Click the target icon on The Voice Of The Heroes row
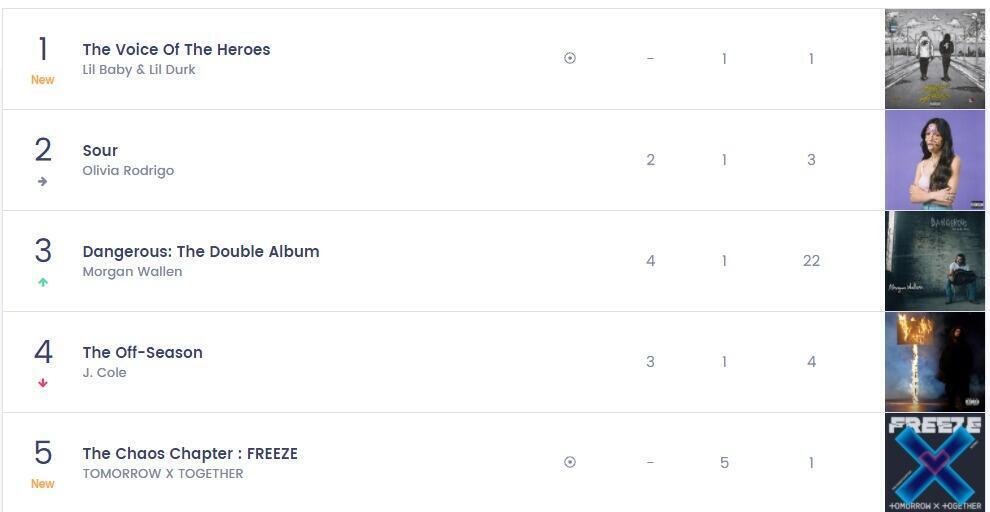Screen dimensions: 990x512 click(x=570, y=58)
